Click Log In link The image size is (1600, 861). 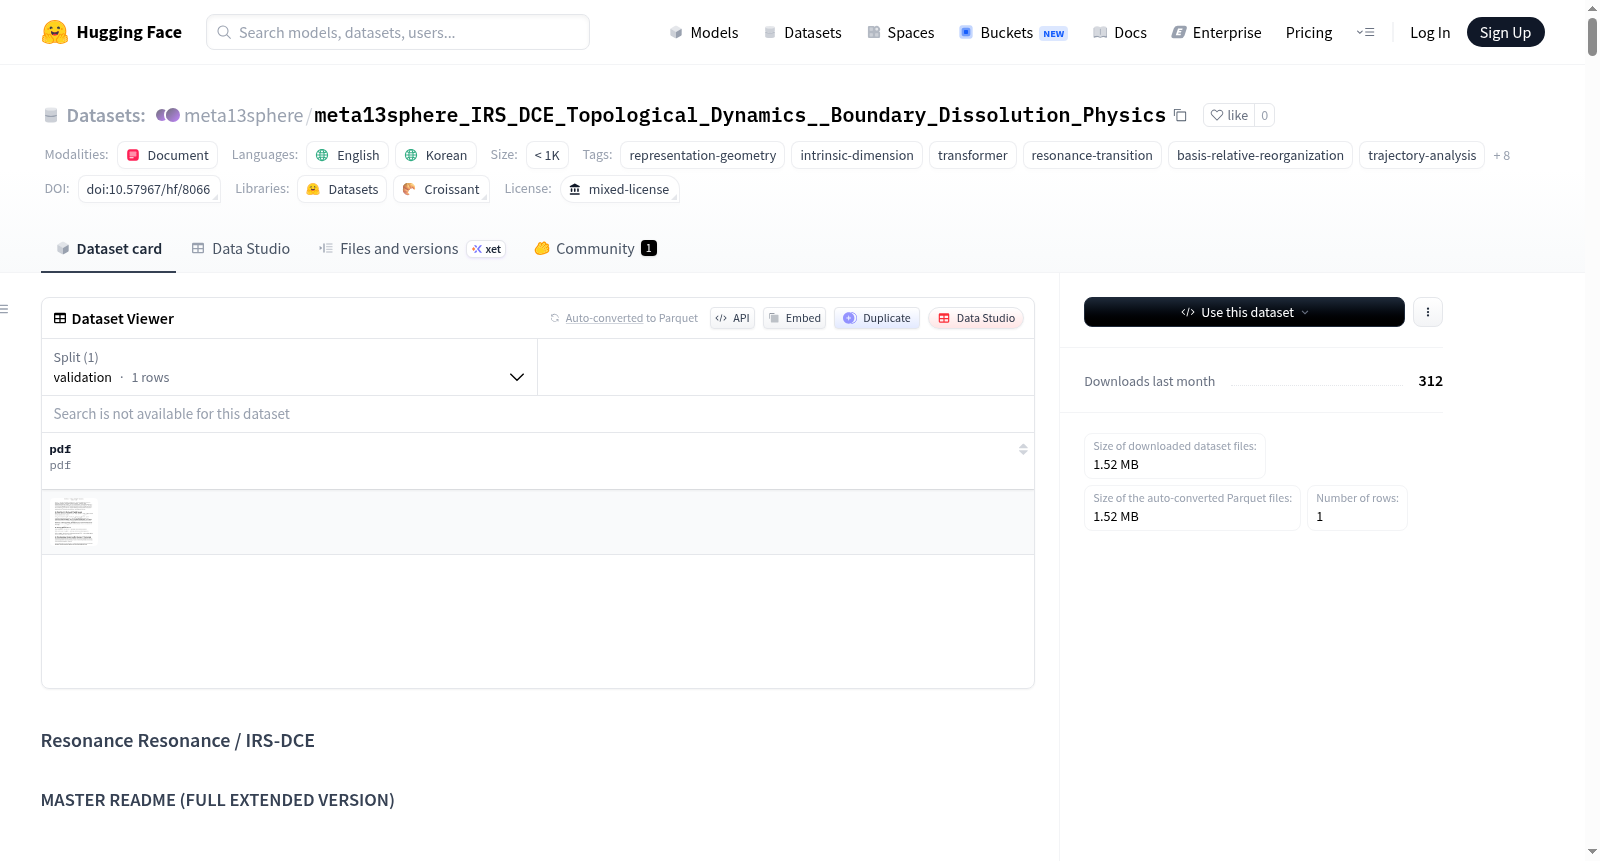coord(1430,32)
